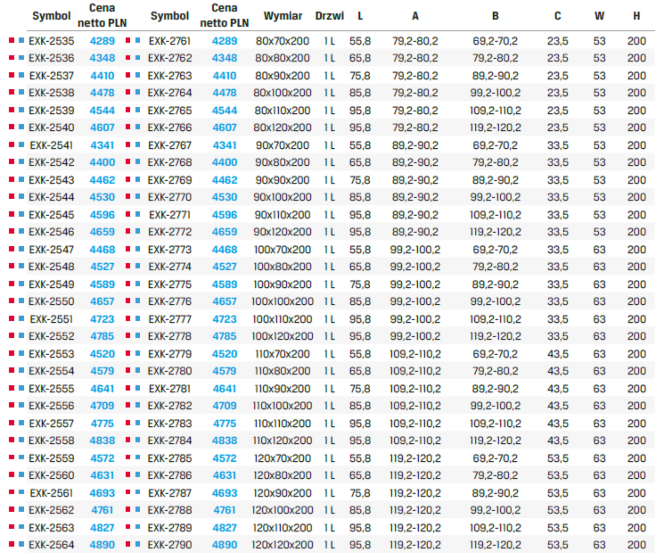Click price 4589 next to EXK-2775
The height and width of the screenshot is (560, 656).
(225, 284)
